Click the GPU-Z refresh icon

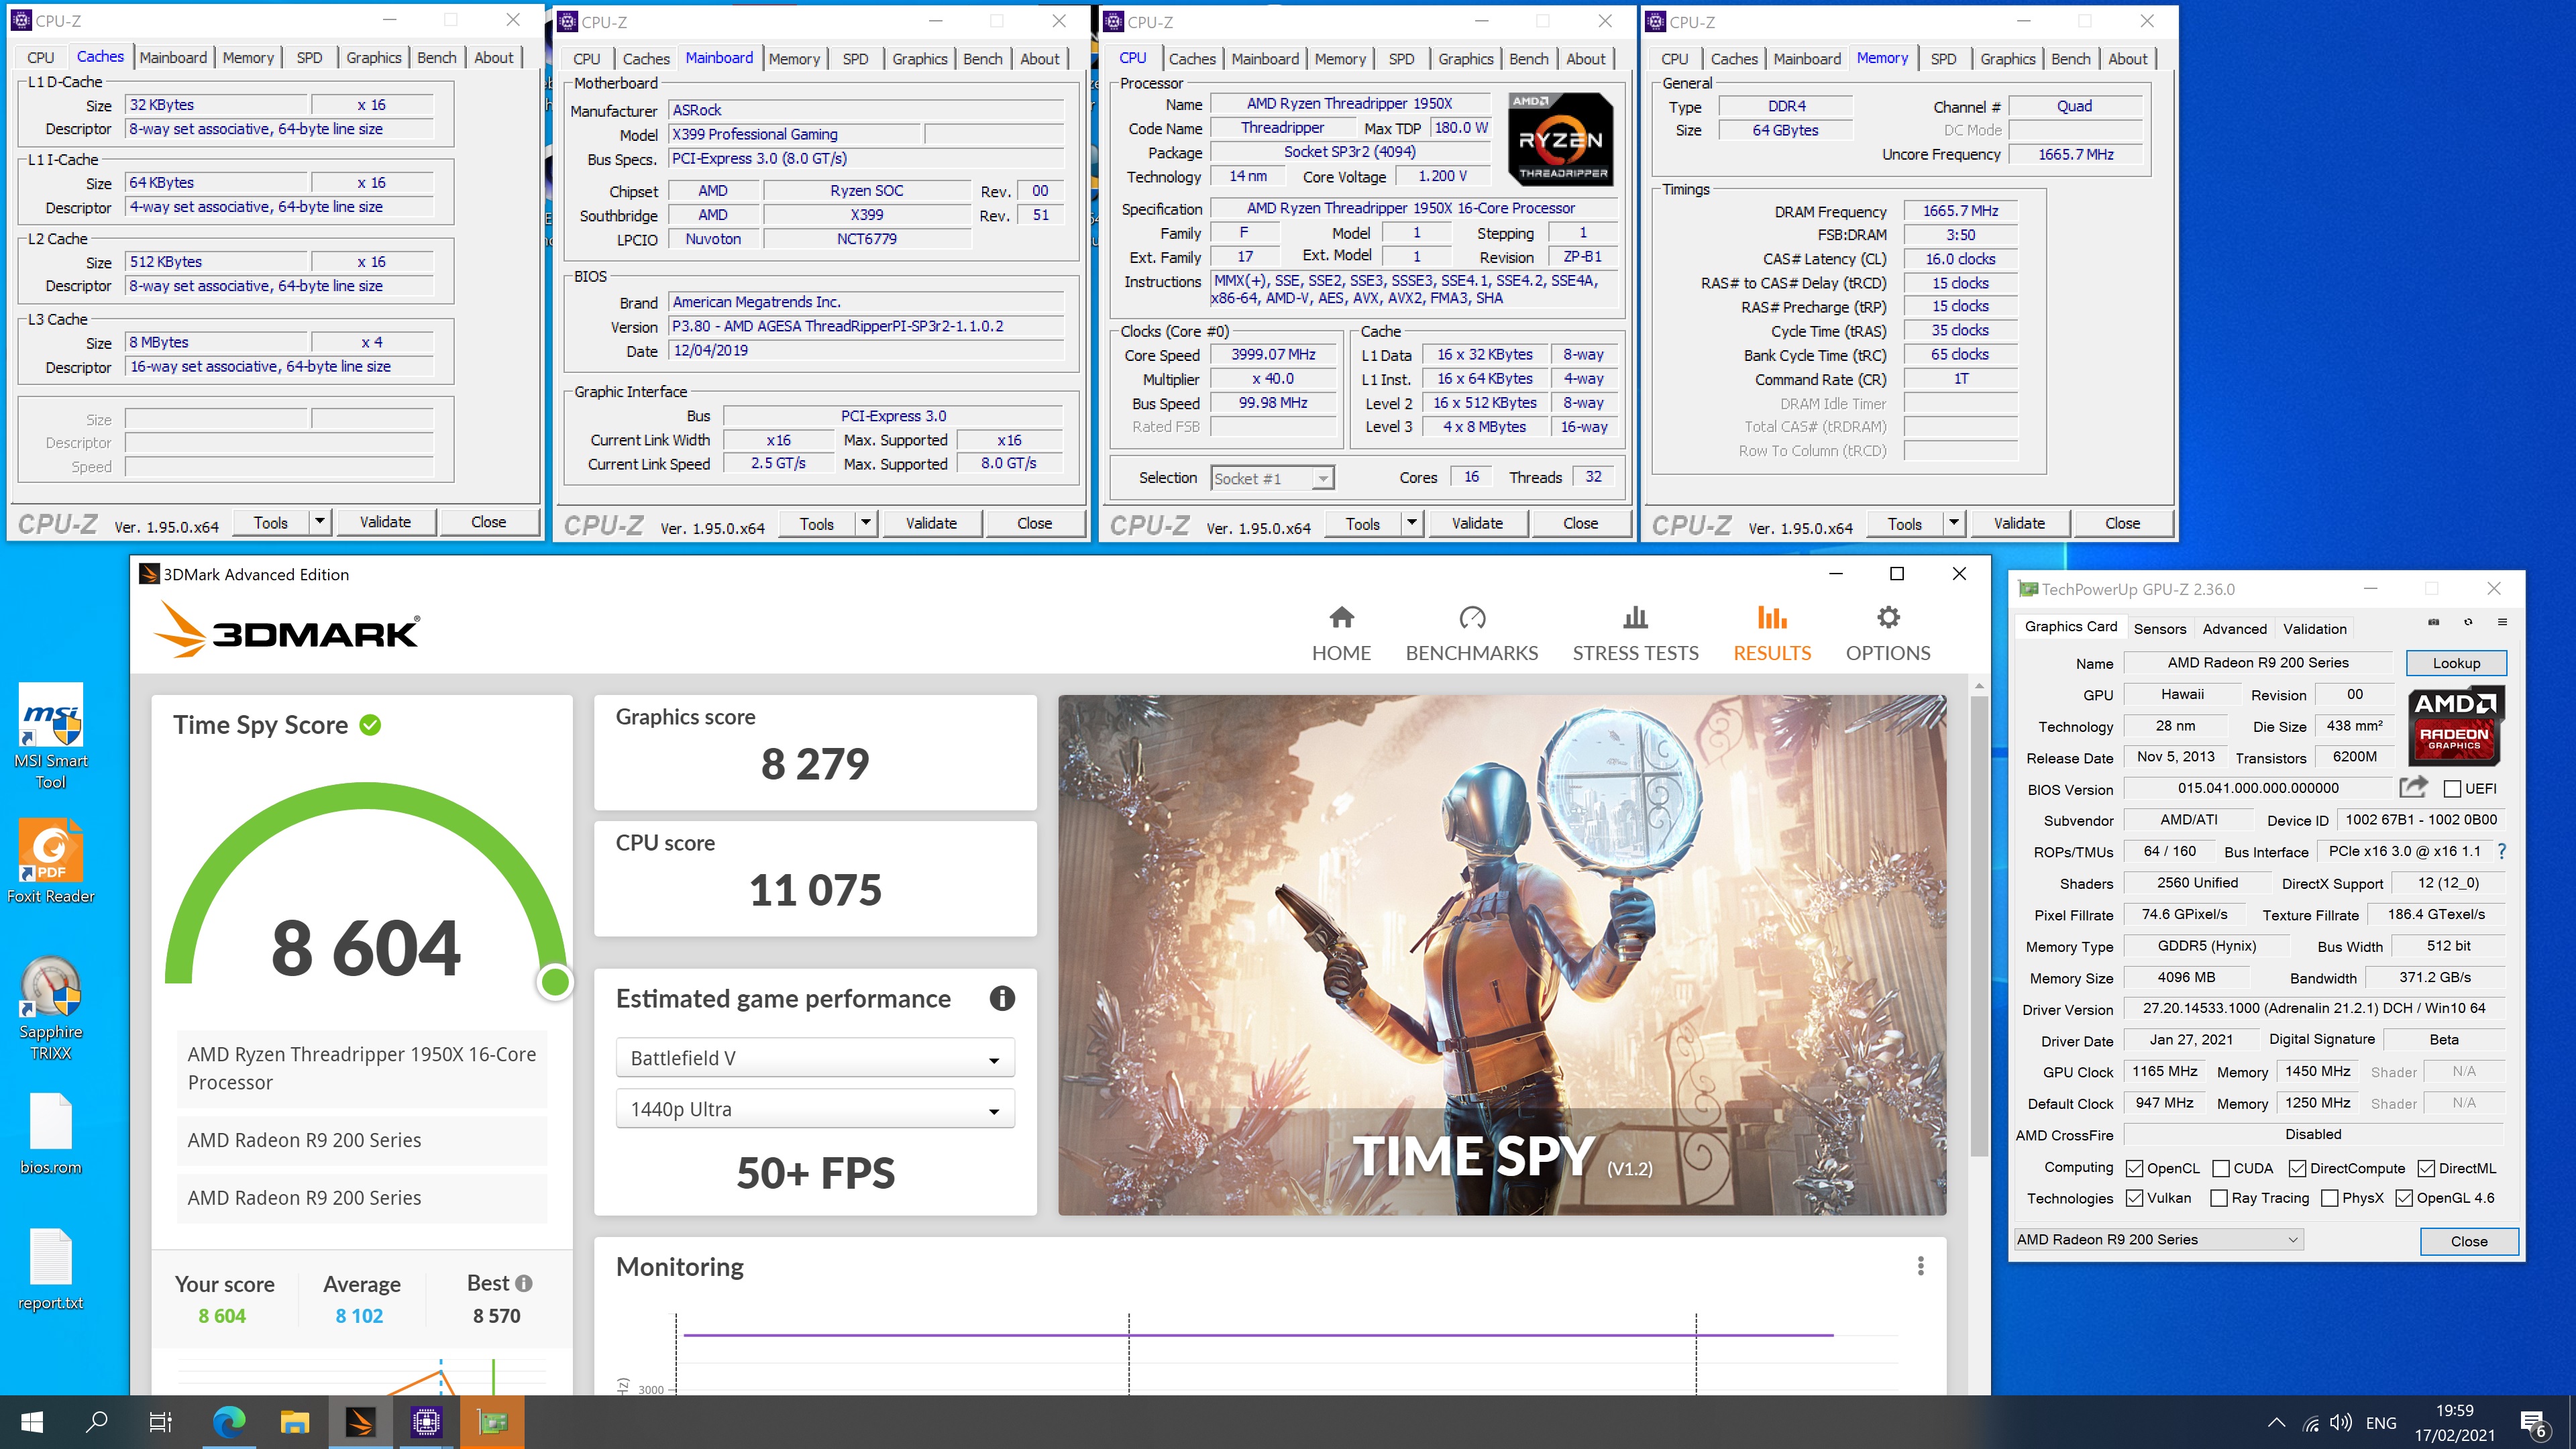pos(2468,622)
